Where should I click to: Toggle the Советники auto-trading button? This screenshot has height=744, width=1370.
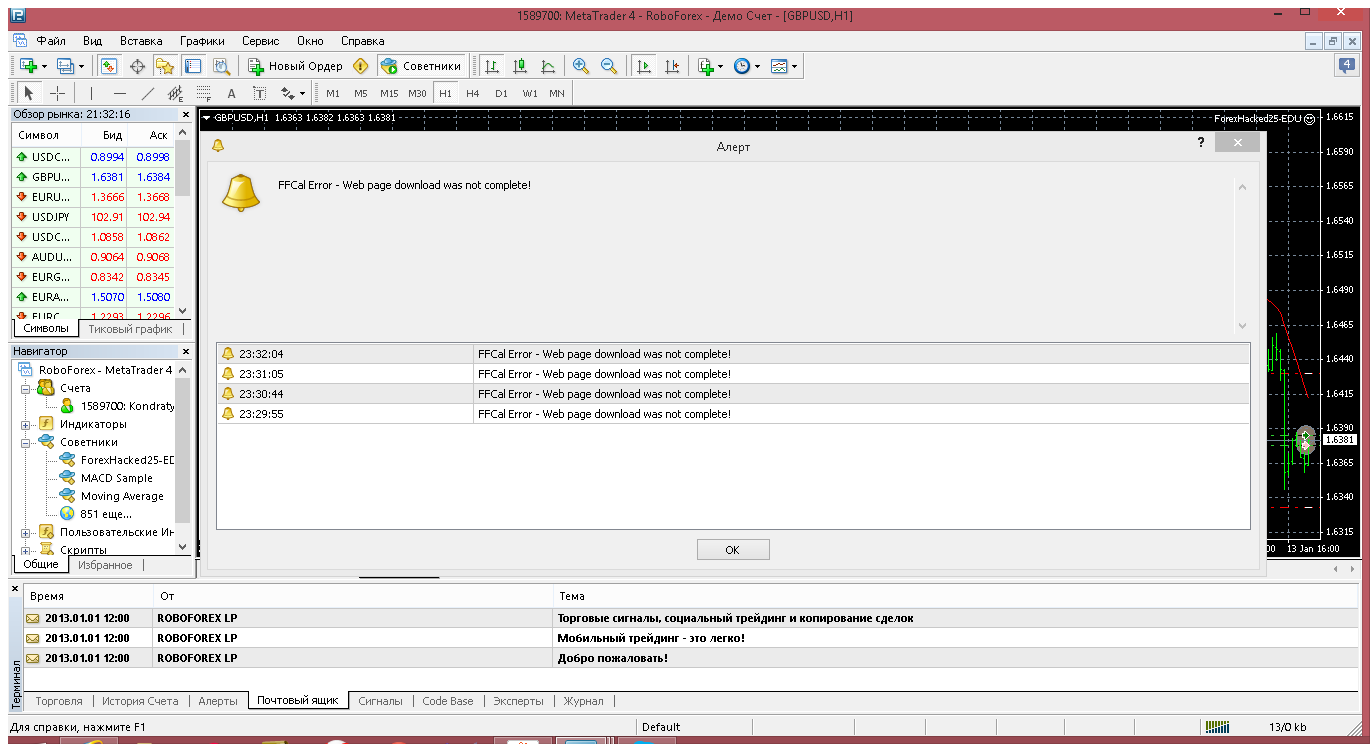[422, 66]
